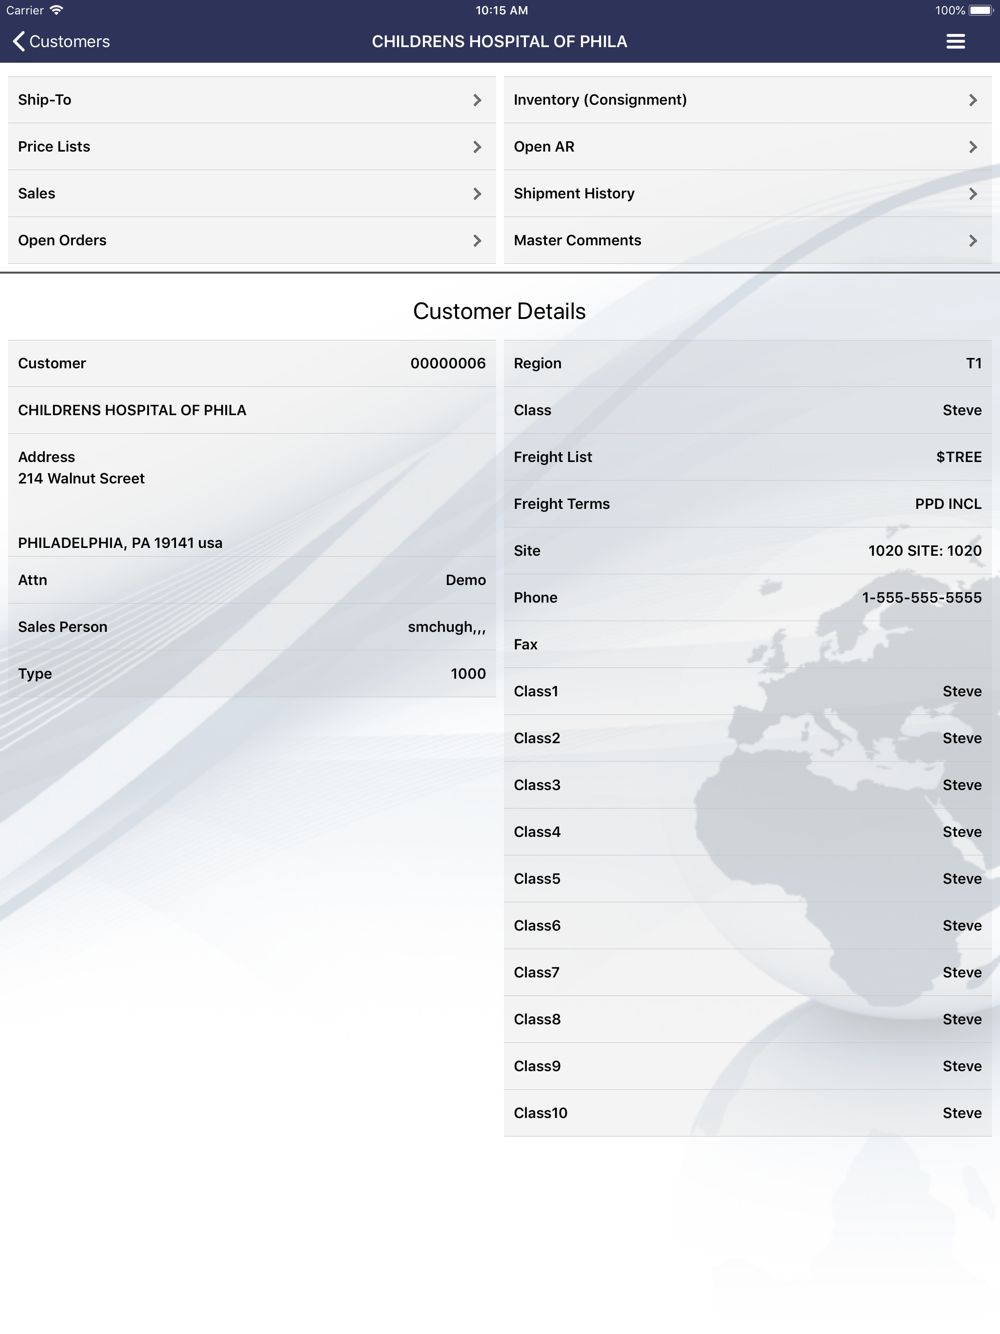Tap the 10:15 AM clock
This screenshot has height=1334, width=1000.
click(501, 11)
